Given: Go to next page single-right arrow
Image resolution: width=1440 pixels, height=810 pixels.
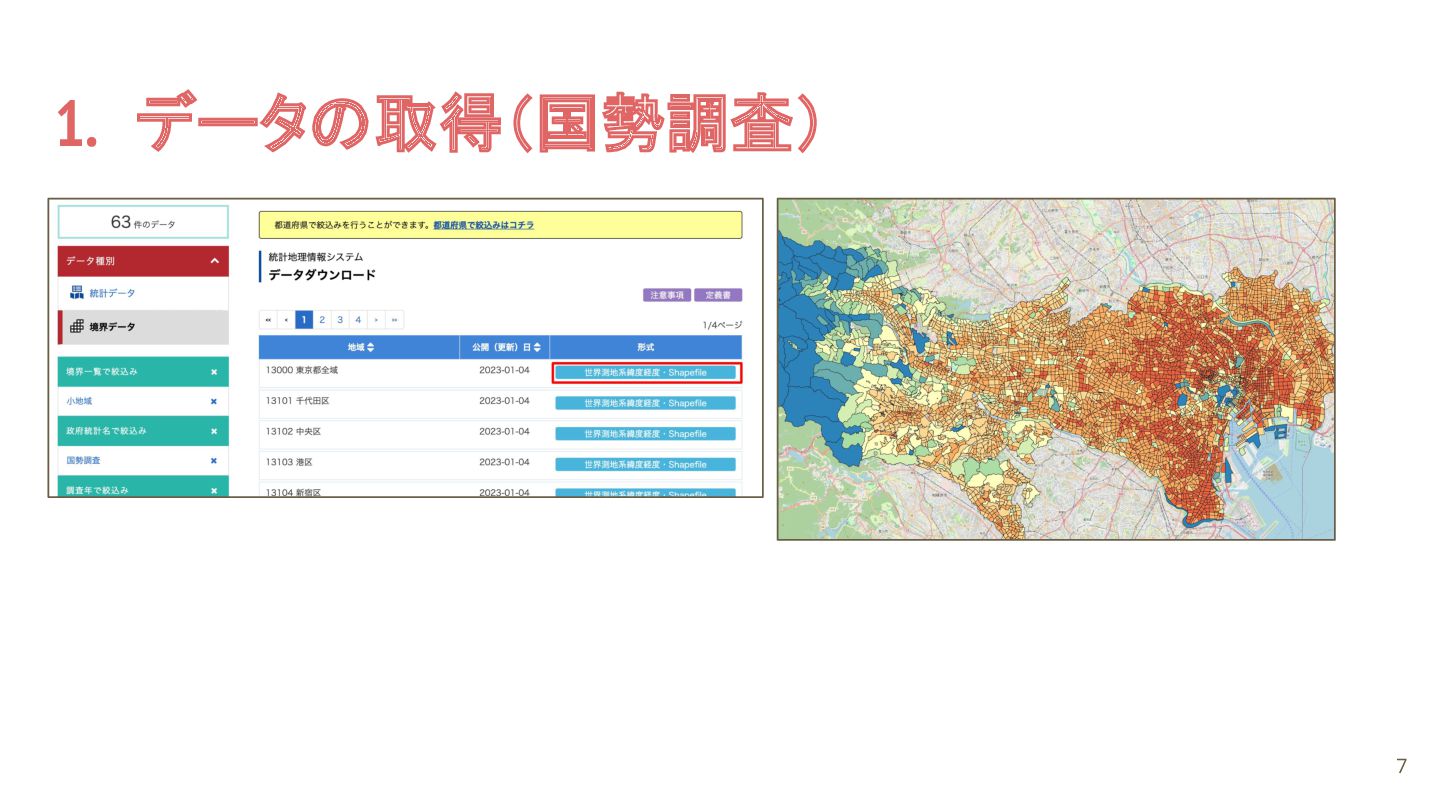Looking at the screenshot, I should click(376, 320).
